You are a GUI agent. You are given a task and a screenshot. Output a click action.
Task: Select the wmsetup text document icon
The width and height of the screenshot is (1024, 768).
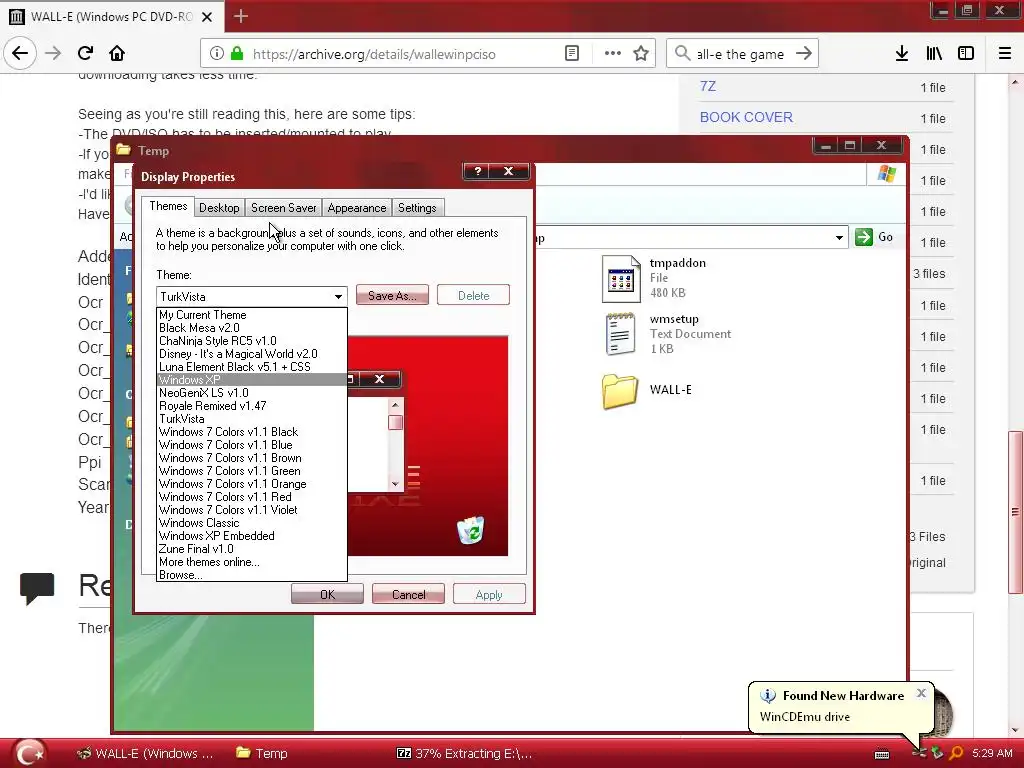point(620,334)
